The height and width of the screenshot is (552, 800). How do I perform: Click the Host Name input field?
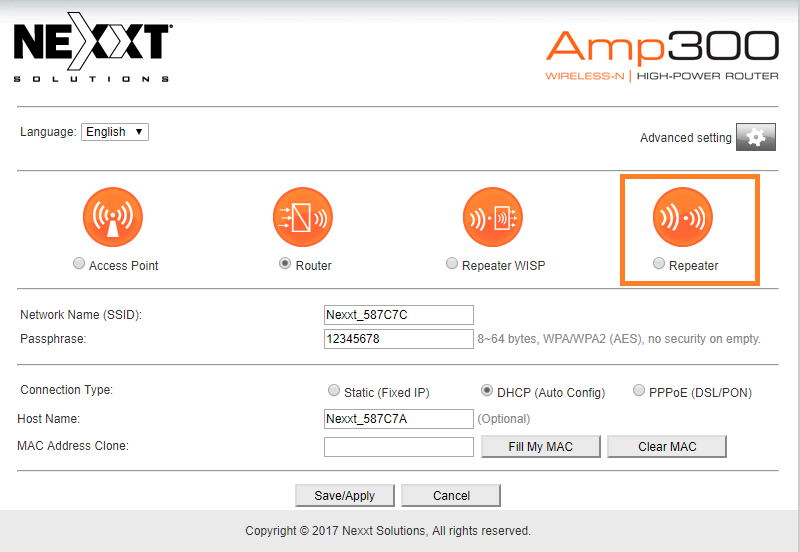(398, 419)
